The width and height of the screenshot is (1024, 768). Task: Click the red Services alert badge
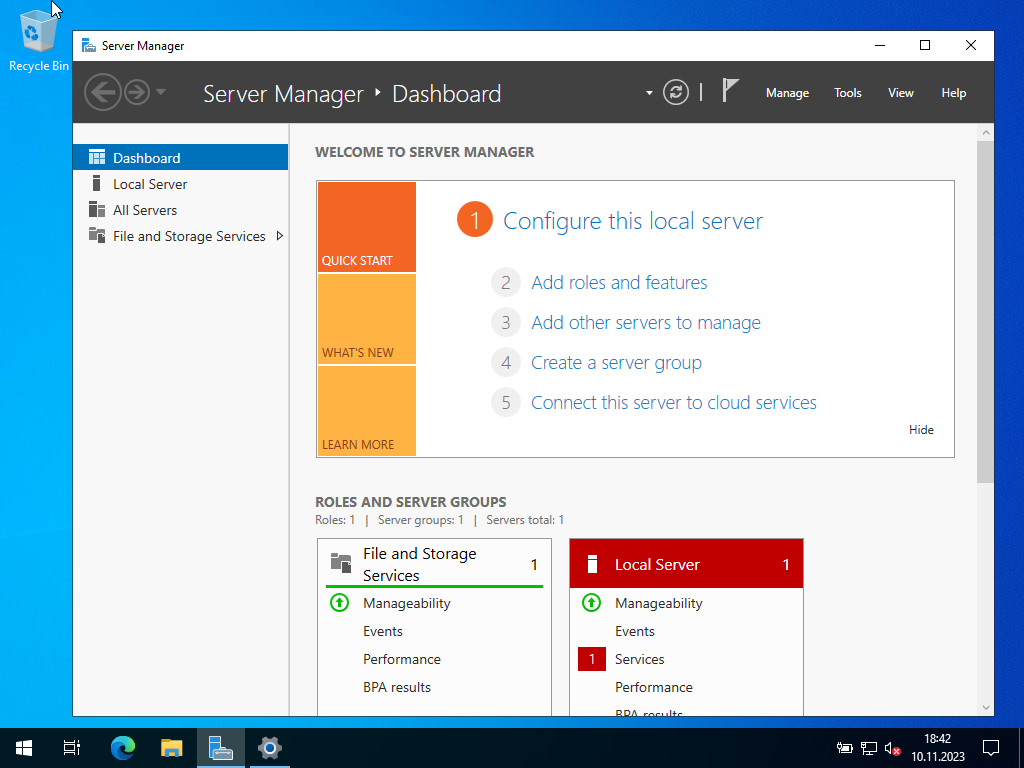coord(592,659)
